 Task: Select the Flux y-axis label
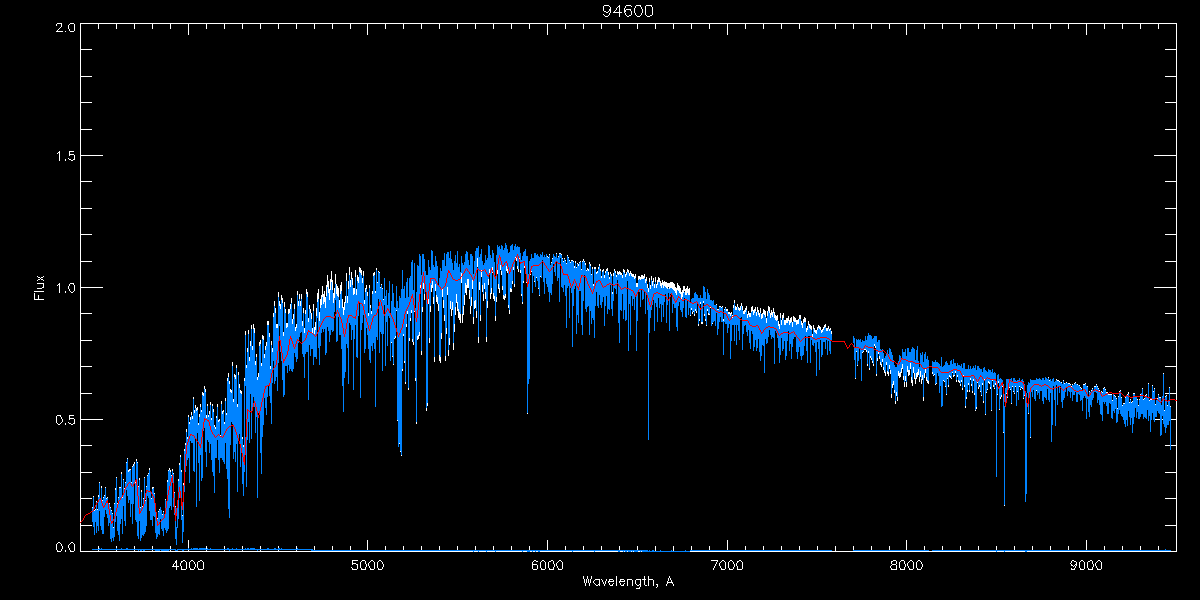(x=40, y=288)
